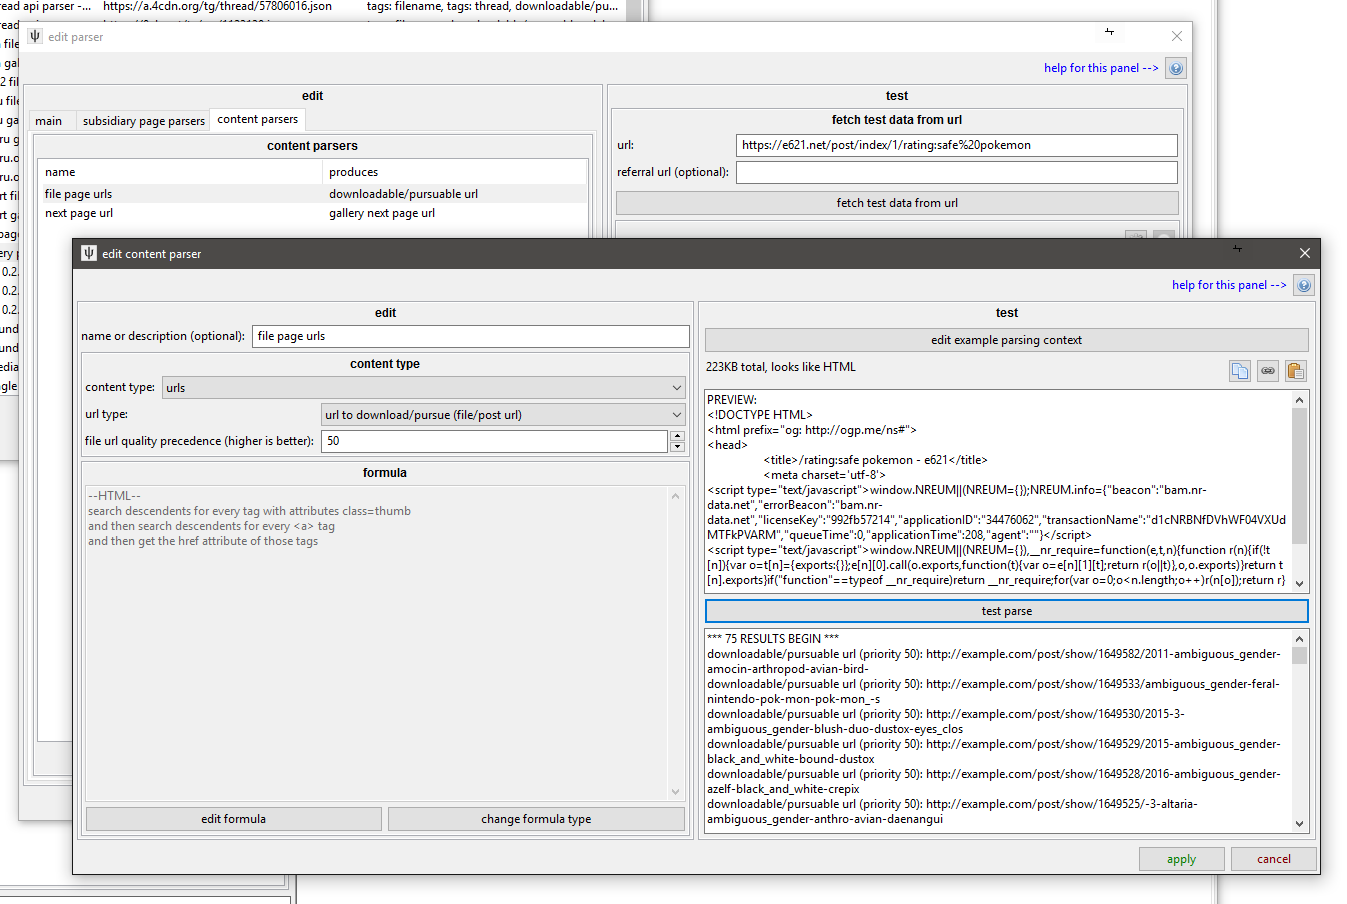
Task: Click the test url field in edit parser
Action: 956,145
